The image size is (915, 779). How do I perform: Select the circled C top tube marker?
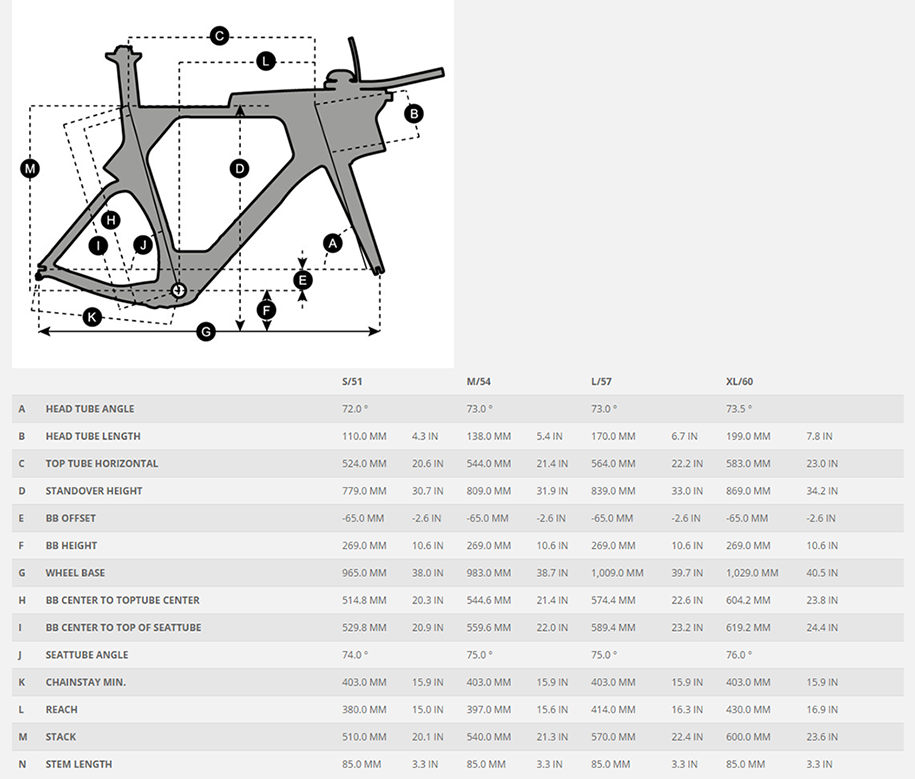[220, 36]
